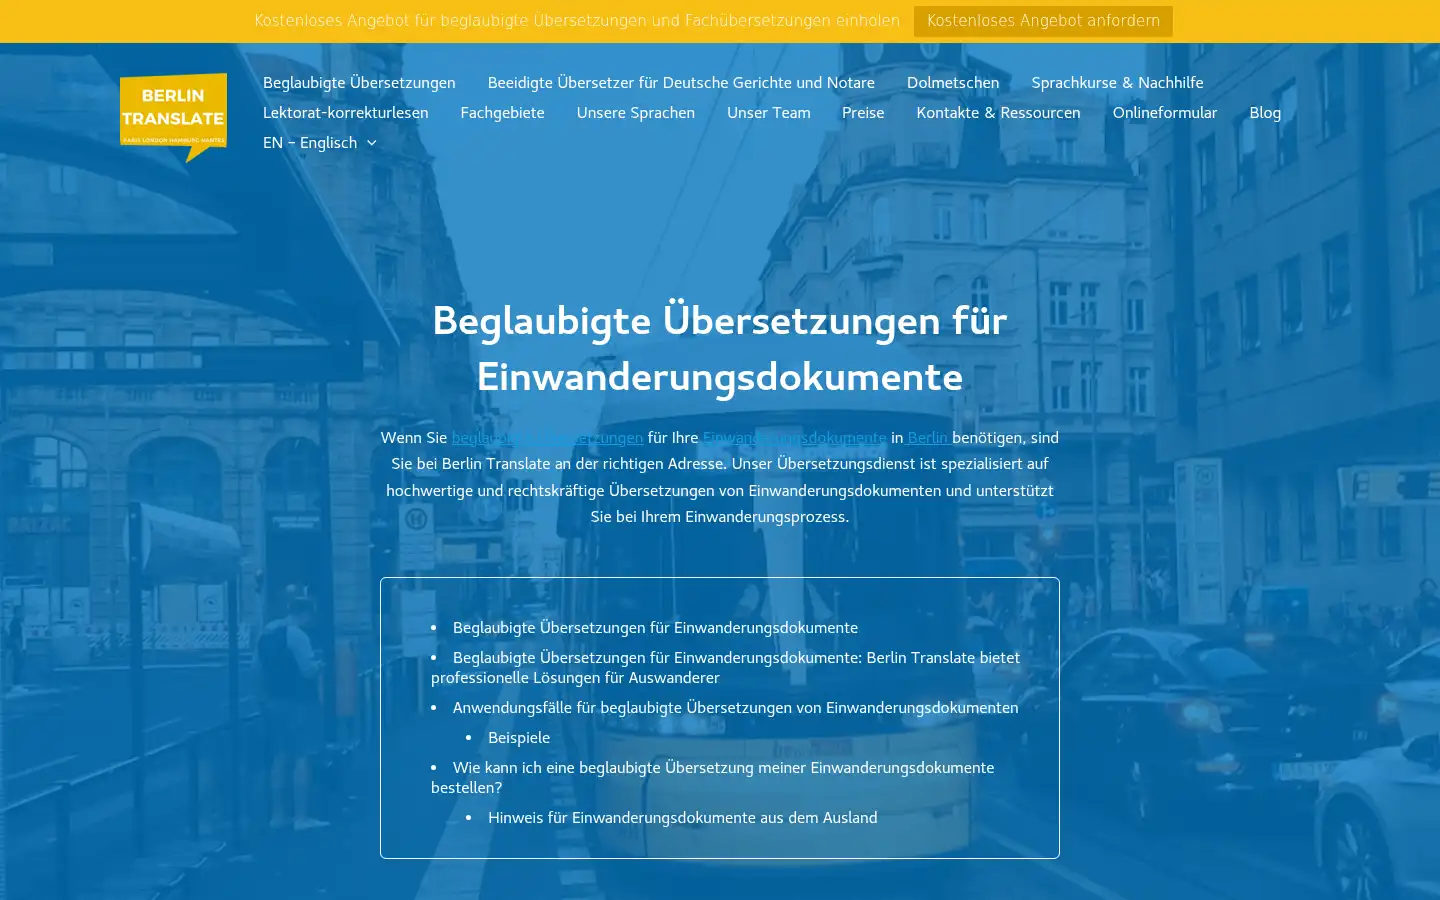Jump to Anwendungsfälle für beglaubigte Übersetzungen section
Screen dimensions: 1440x900
735,708
